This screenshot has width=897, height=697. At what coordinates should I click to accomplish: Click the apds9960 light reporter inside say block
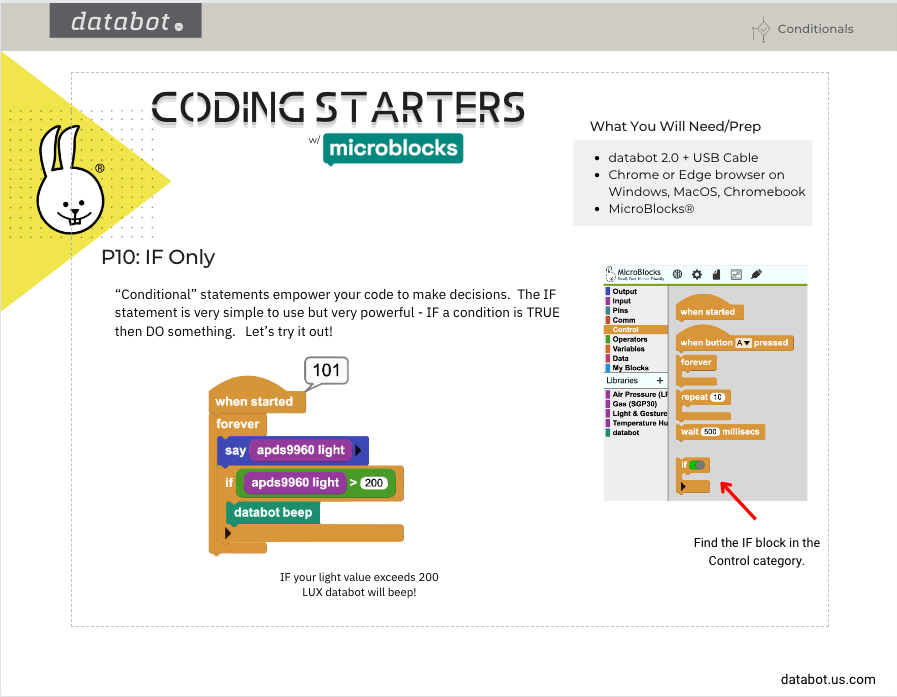(x=300, y=450)
